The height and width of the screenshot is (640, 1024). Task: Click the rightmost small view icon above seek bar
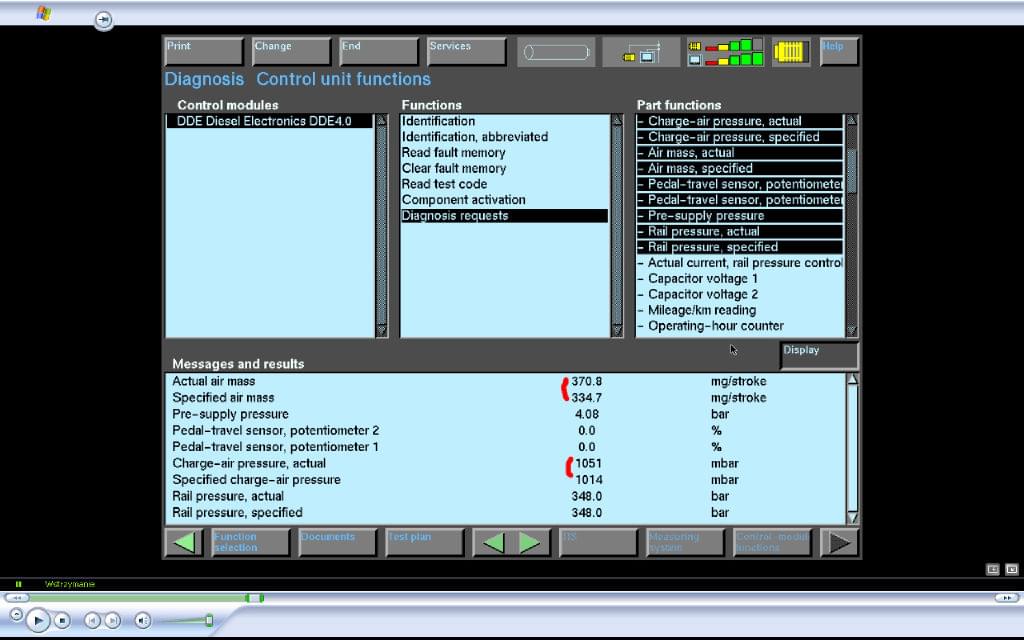tap(1012, 569)
